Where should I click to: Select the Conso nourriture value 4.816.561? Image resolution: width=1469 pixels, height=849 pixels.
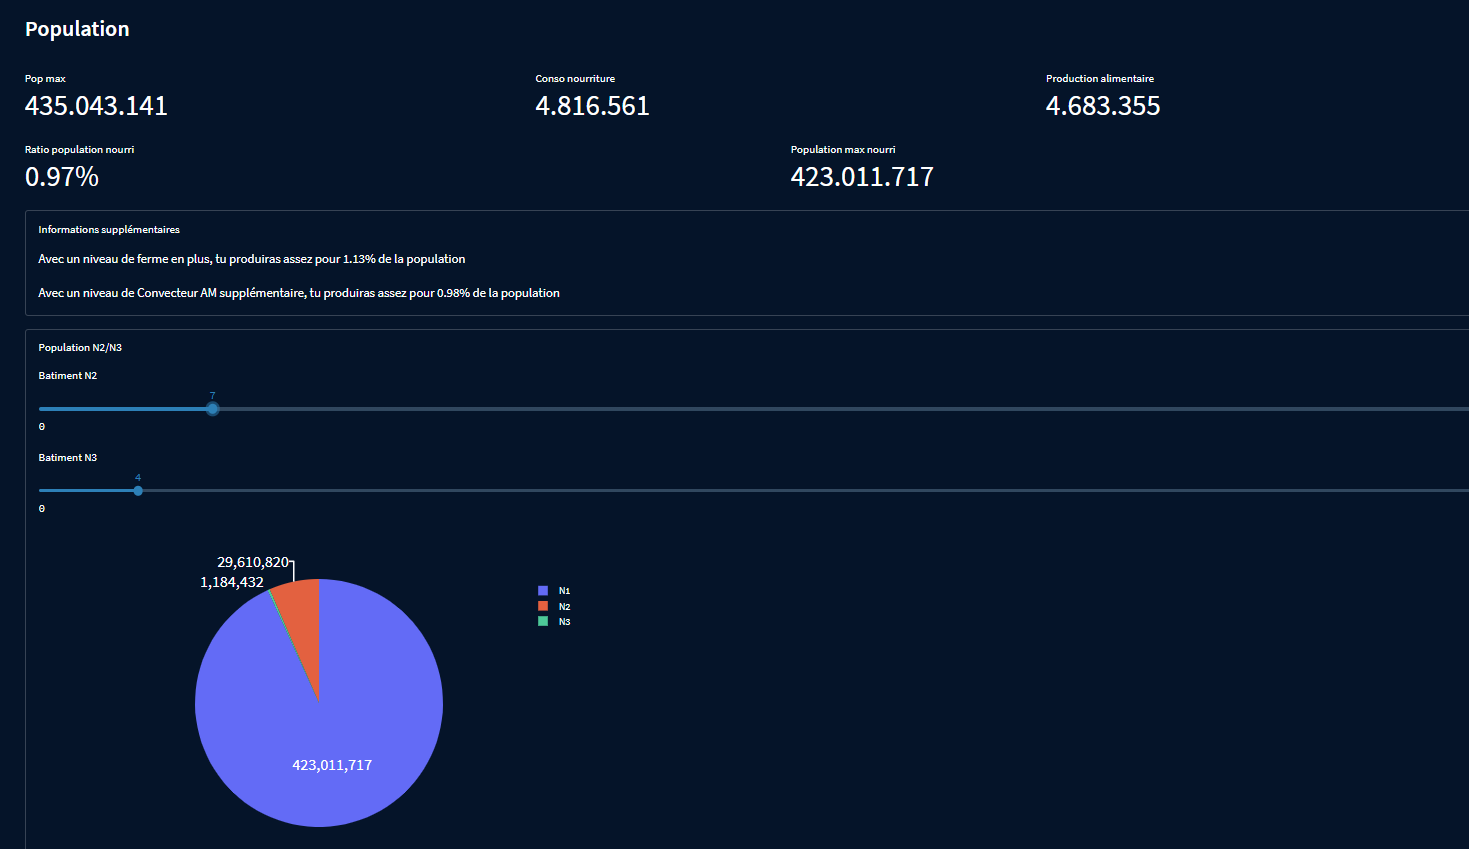592,106
